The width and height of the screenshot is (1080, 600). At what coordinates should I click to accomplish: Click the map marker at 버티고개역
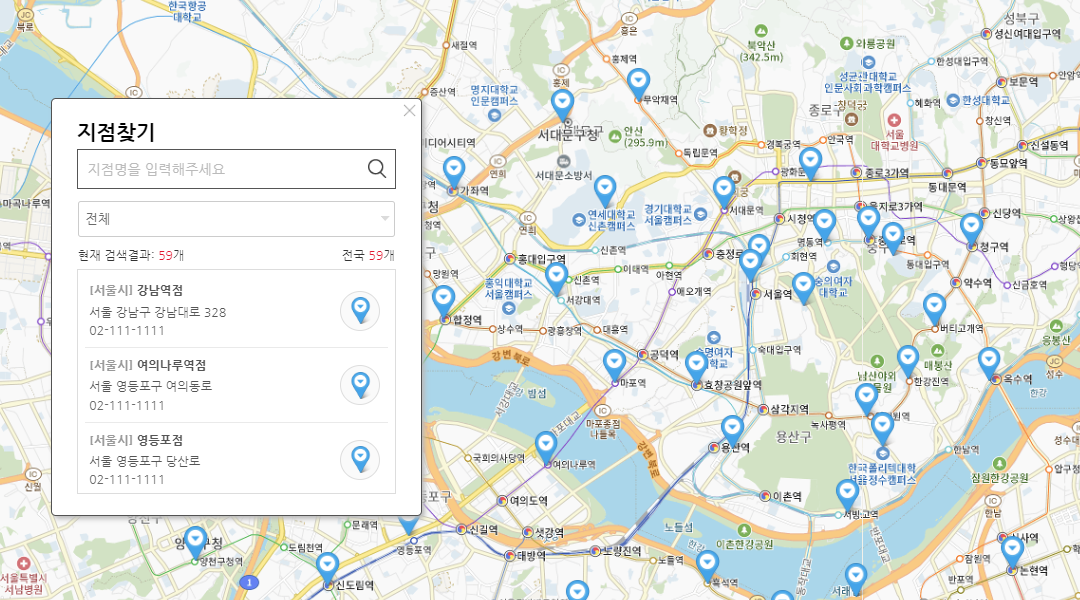click(934, 309)
